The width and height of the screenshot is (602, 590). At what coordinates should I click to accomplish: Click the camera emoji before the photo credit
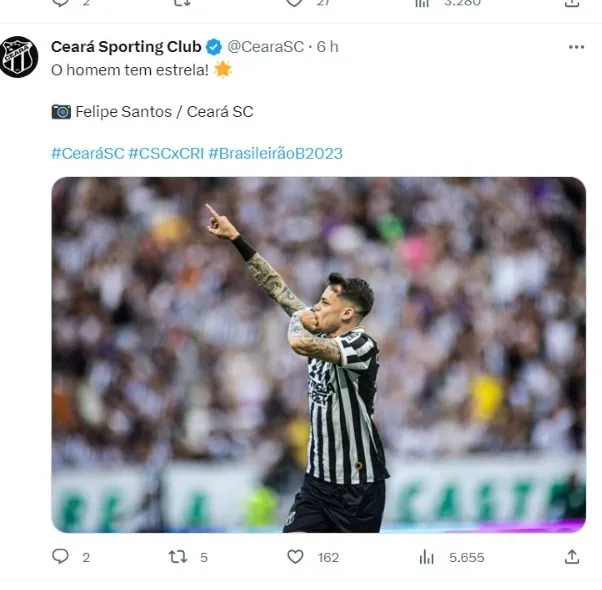coord(61,112)
